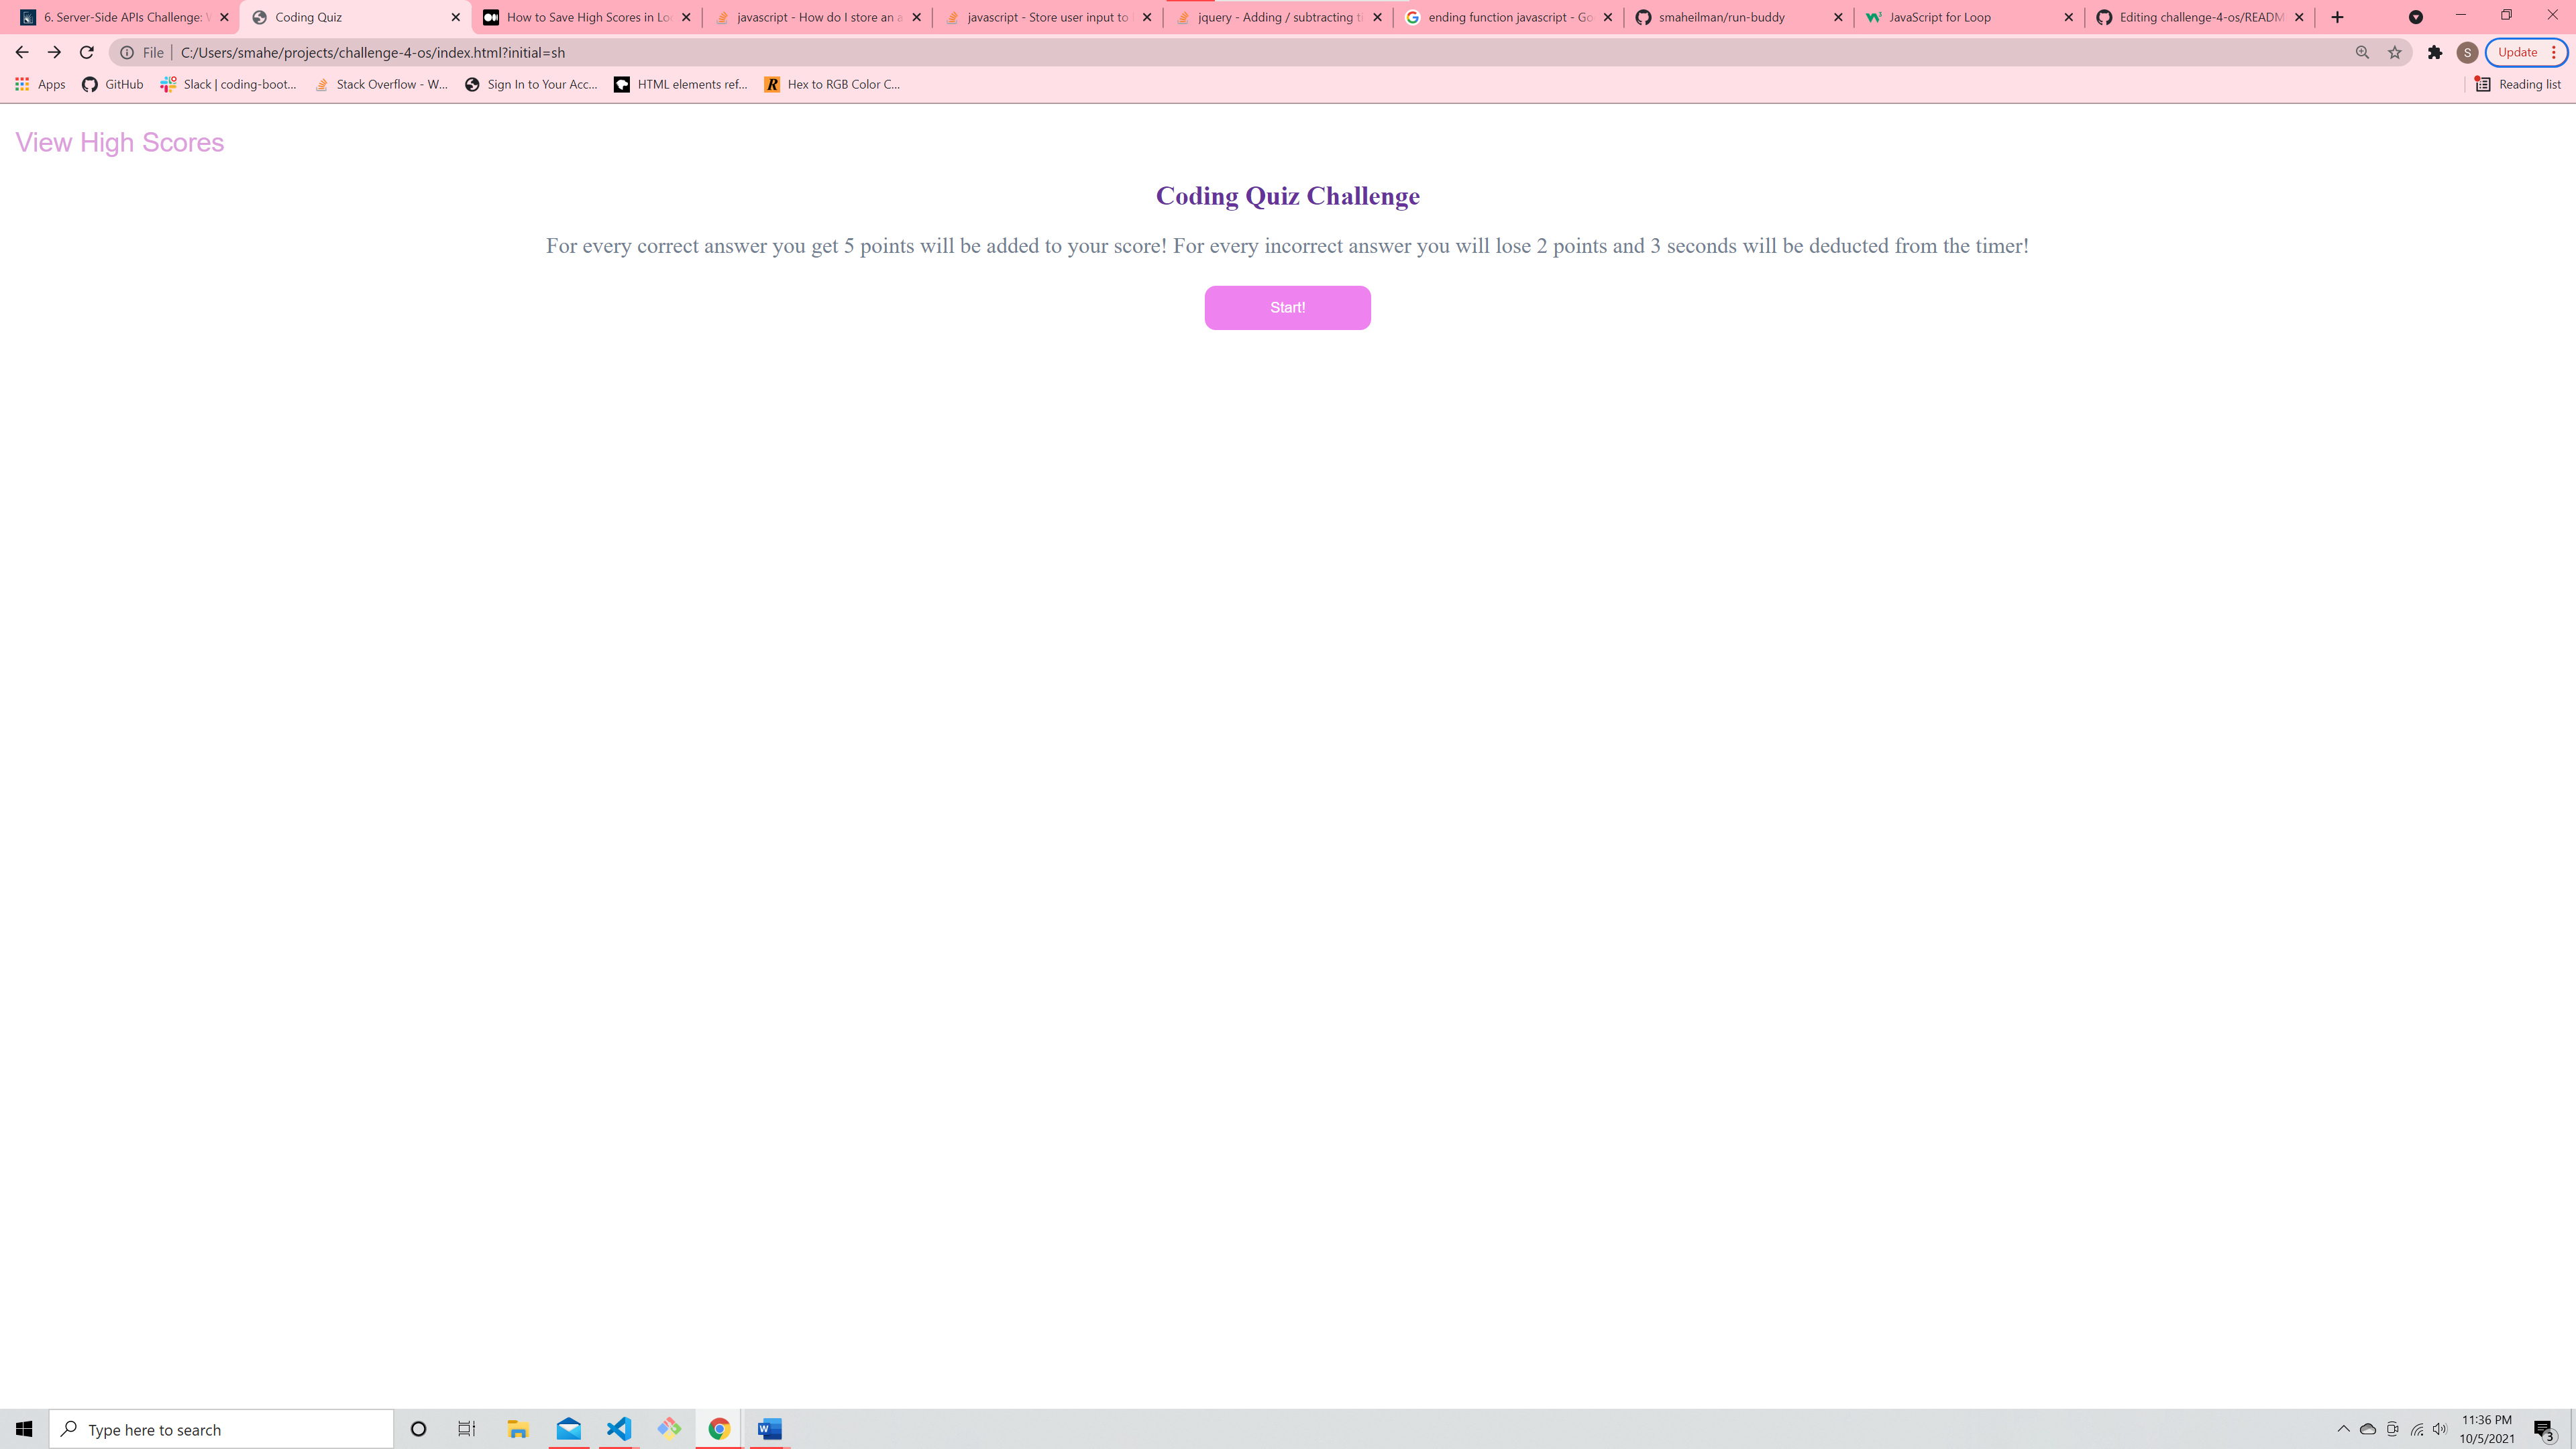
Task: Open the Hex to RGB Color bookmark
Action: [x=832, y=84]
